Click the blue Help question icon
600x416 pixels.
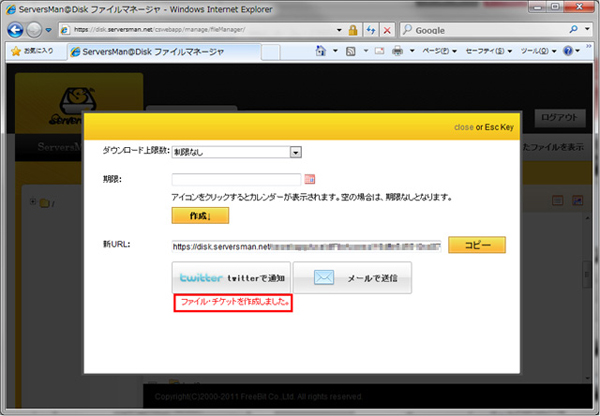[x=568, y=51]
